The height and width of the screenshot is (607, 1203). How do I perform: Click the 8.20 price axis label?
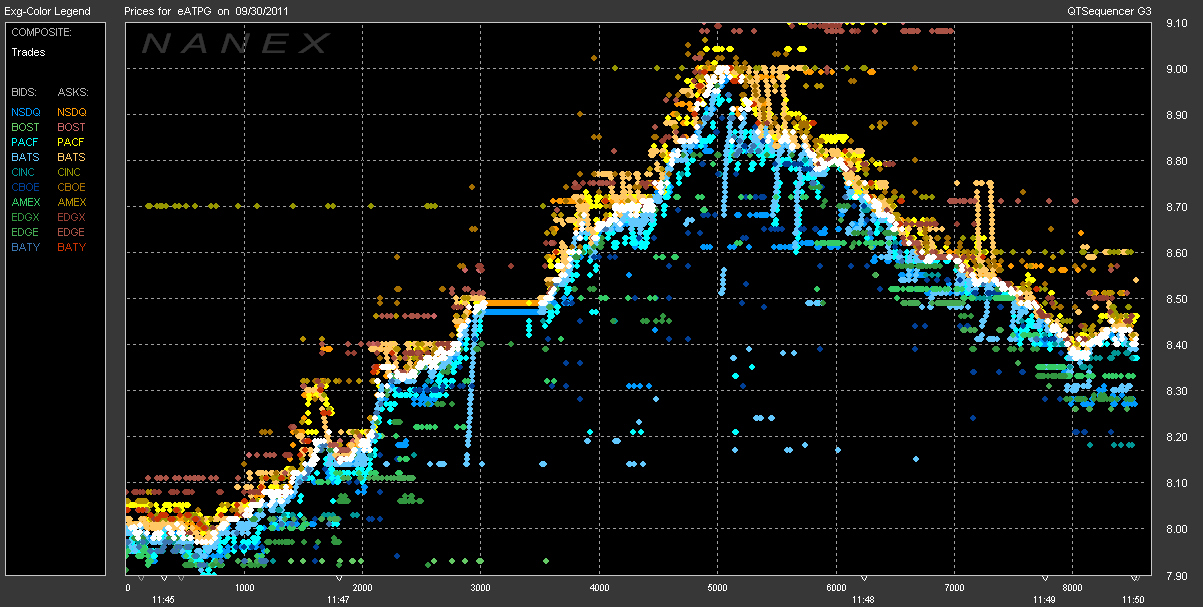click(1176, 437)
